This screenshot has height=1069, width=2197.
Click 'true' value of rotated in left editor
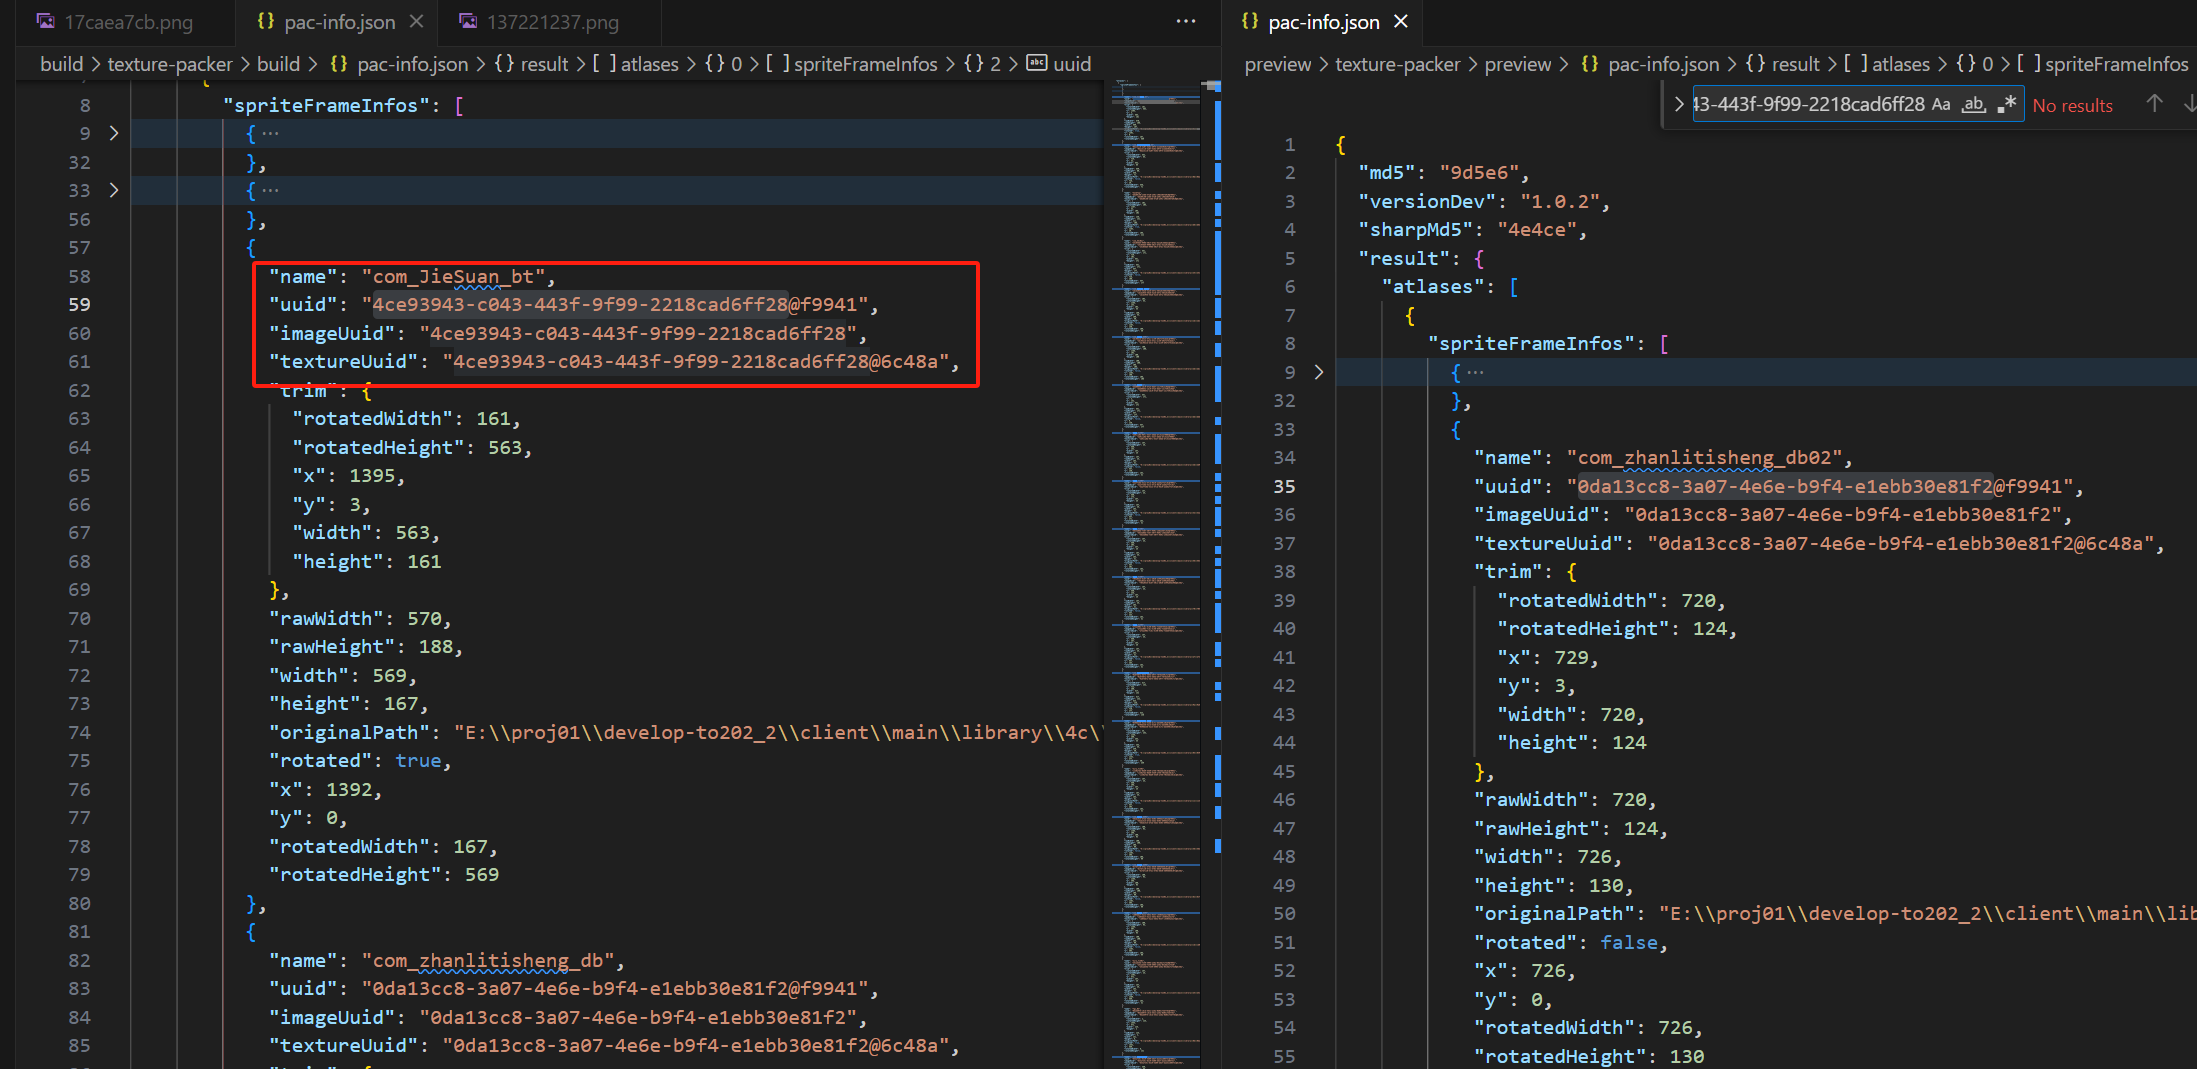coord(418,761)
